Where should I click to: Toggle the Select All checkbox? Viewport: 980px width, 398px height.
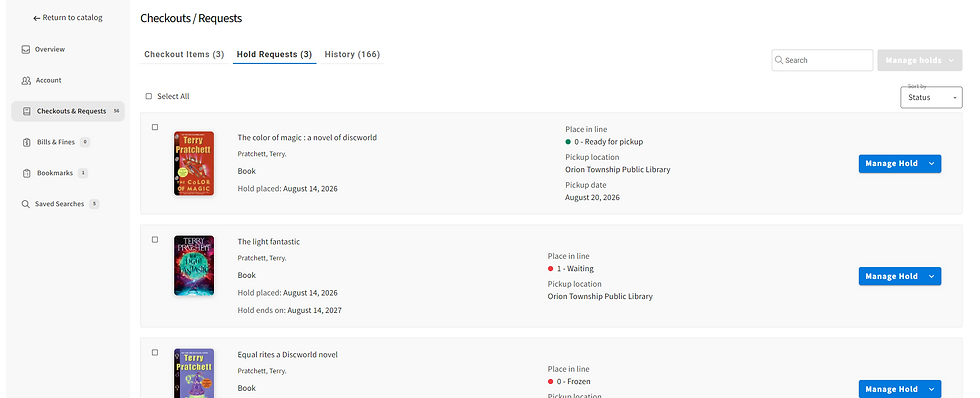[149, 96]
